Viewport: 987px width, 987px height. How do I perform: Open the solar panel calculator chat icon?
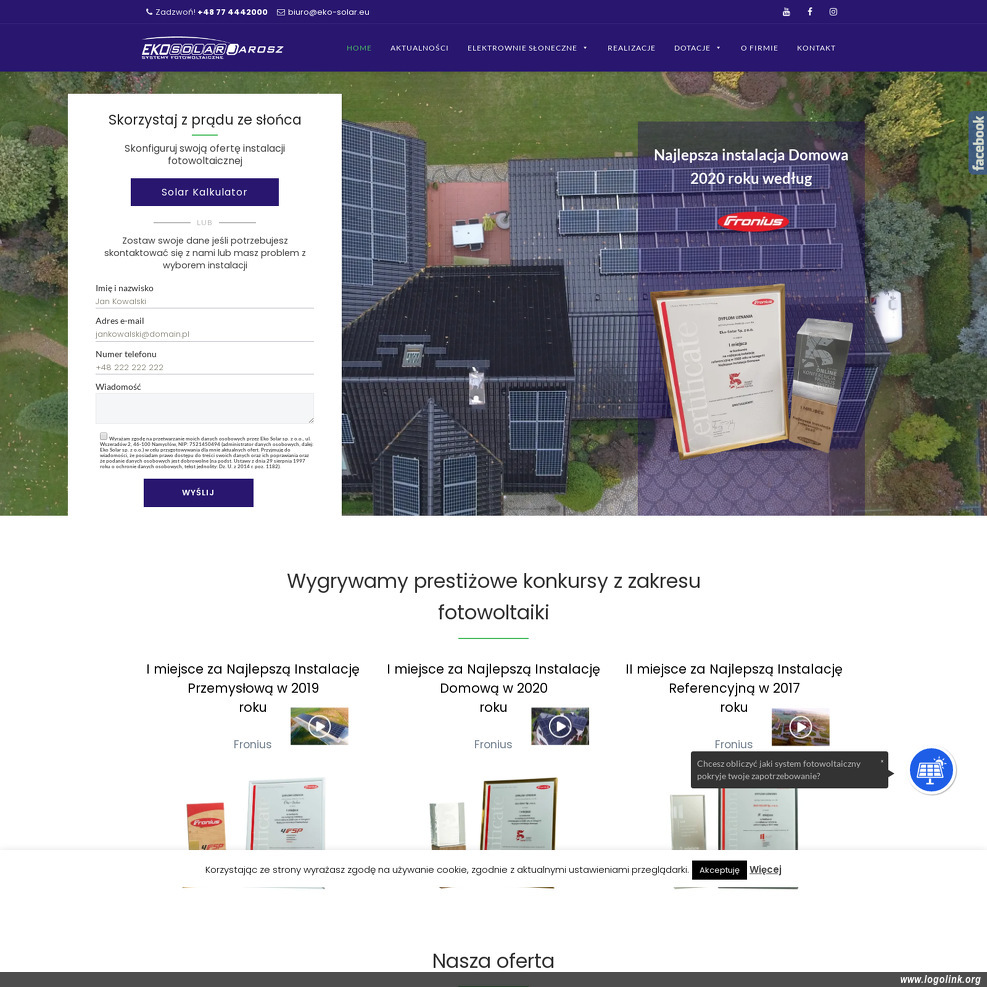click(931, 770)
